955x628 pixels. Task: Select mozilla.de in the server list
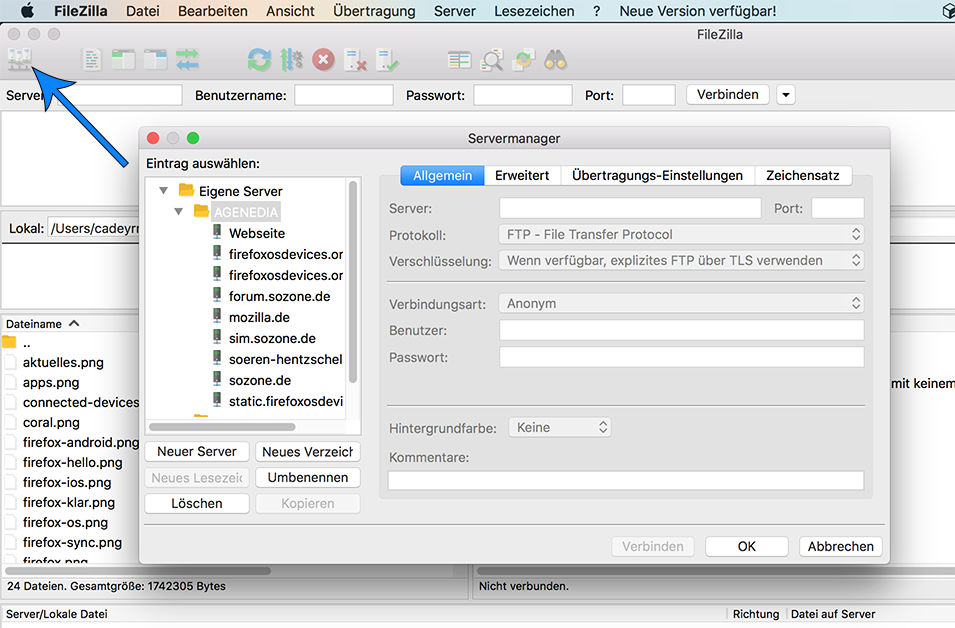click(259, 317)
